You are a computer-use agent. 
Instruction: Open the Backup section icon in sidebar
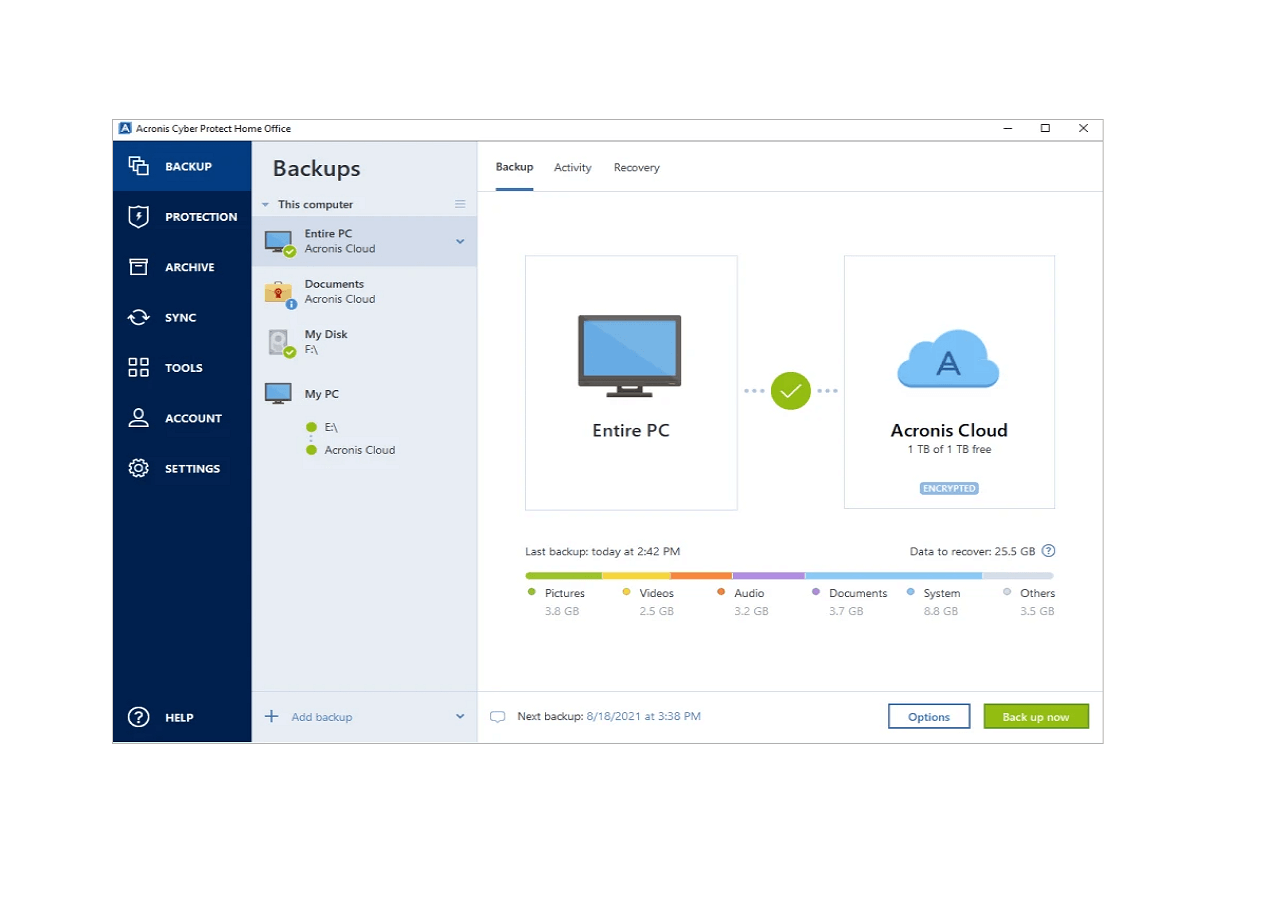tap(139, 166)
